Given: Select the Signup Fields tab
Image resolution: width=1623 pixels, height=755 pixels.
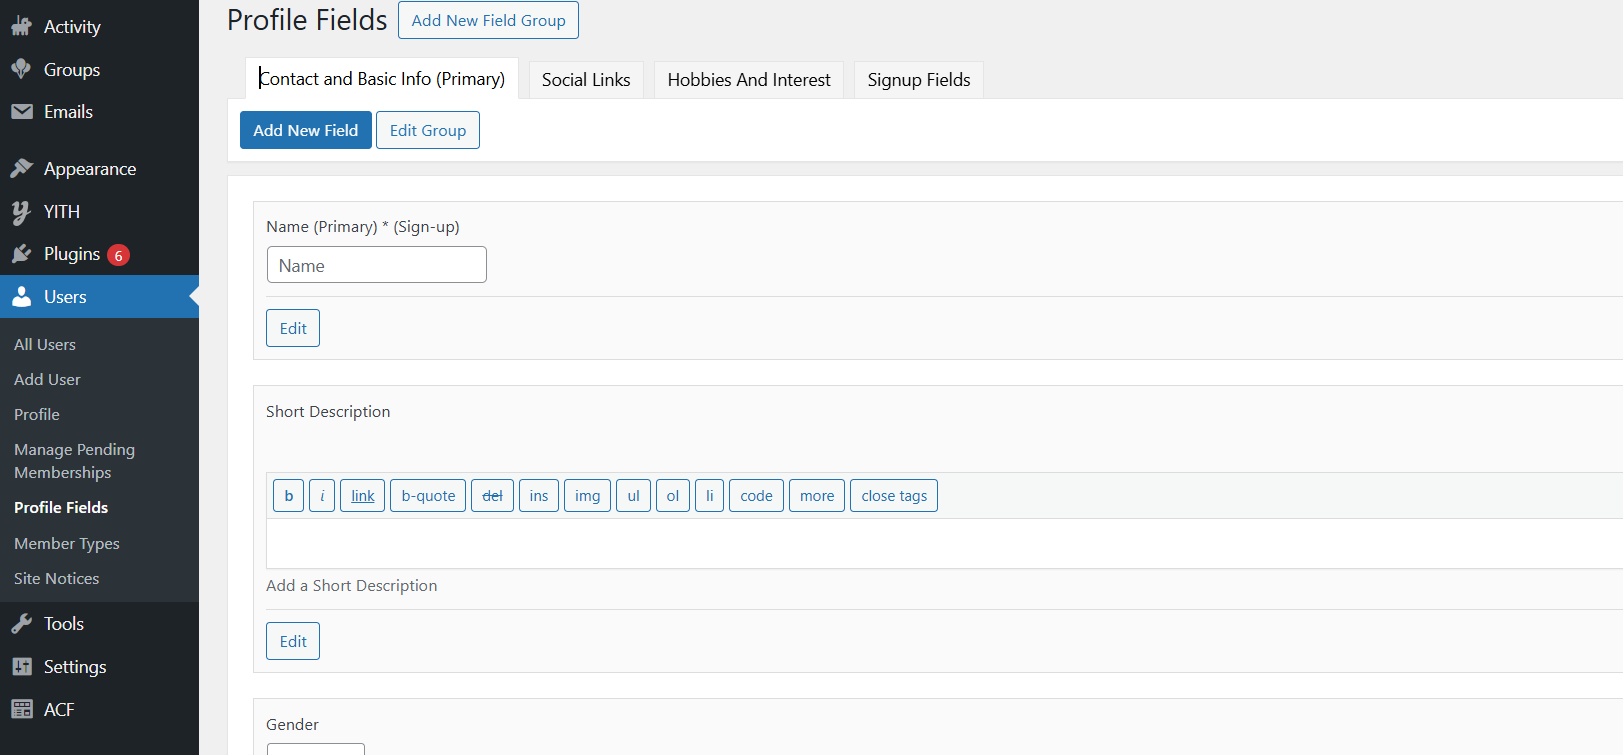Looking at the screenshot, I should pos(918,80).
